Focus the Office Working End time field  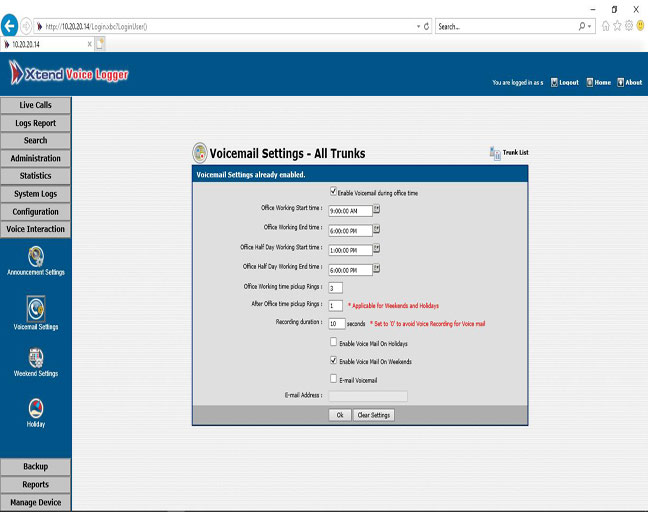coord(350,231)
